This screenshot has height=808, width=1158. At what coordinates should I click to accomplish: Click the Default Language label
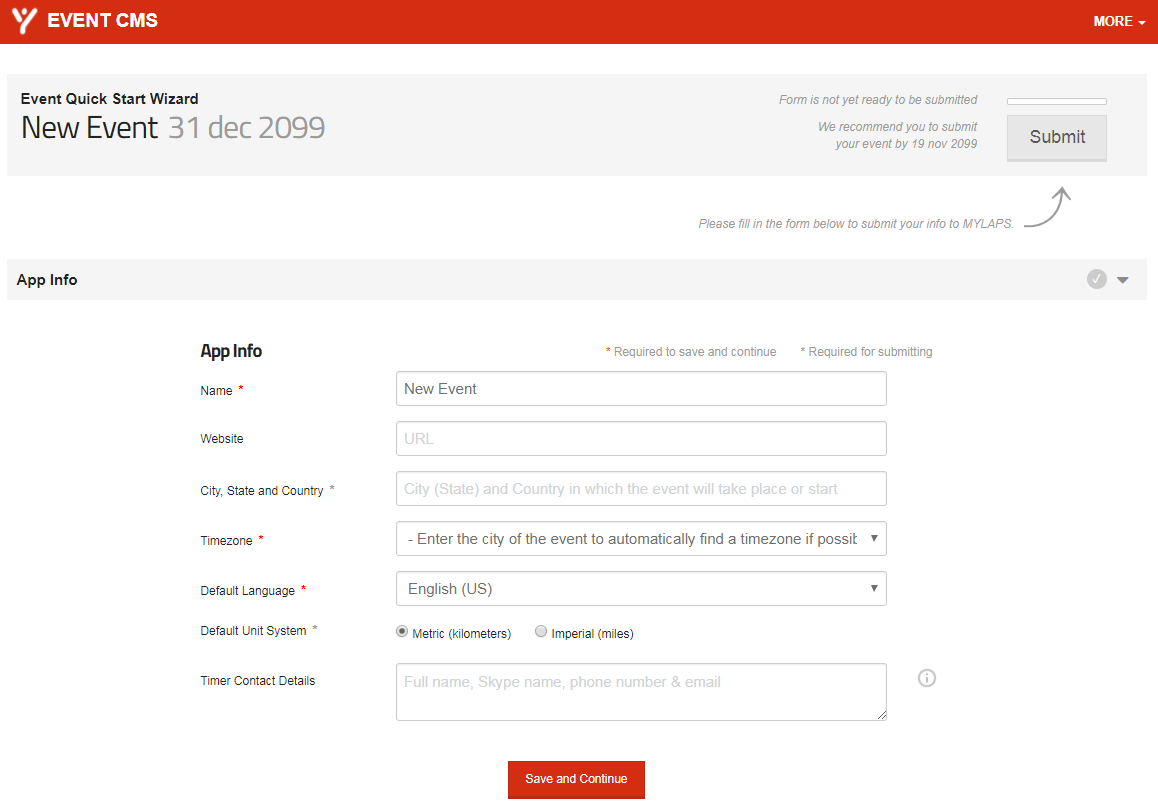(247, 591)
